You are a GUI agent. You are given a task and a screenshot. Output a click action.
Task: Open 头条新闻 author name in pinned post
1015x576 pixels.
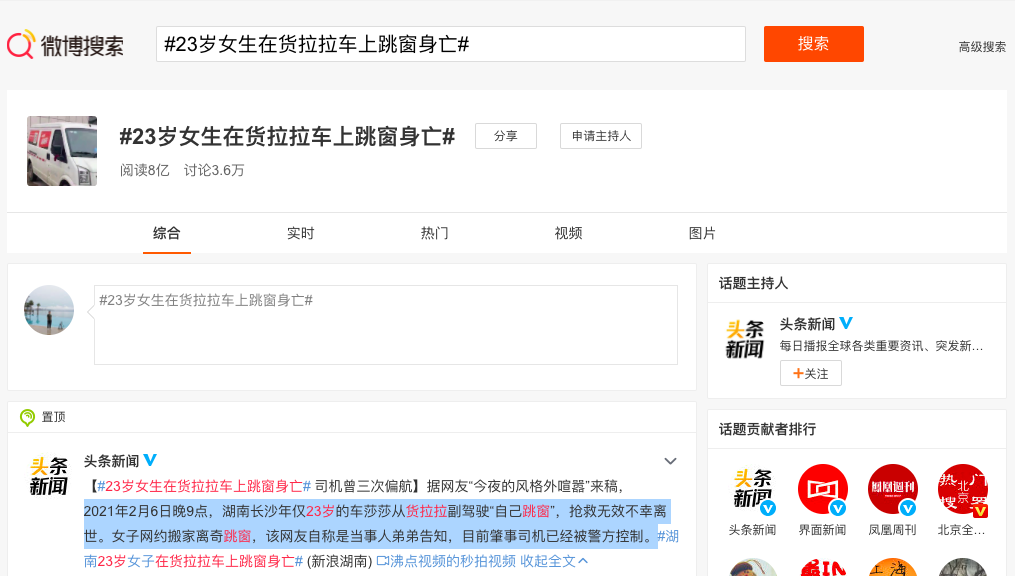coord(111,461)
